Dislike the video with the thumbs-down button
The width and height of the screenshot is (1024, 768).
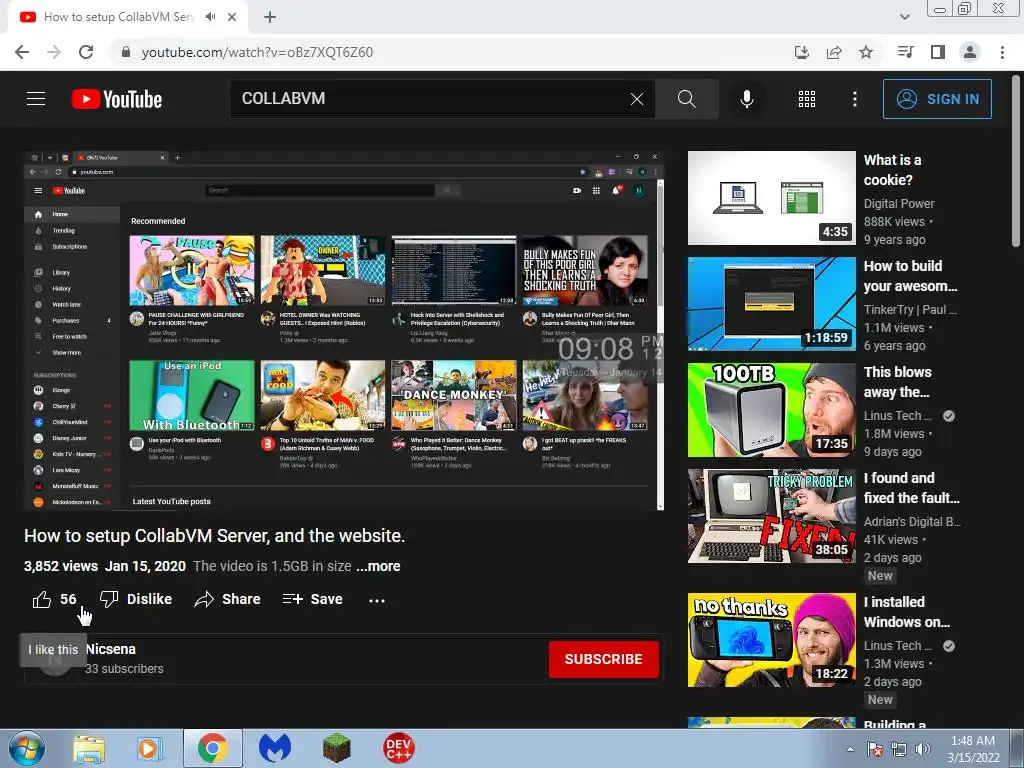tap(136, 599)
